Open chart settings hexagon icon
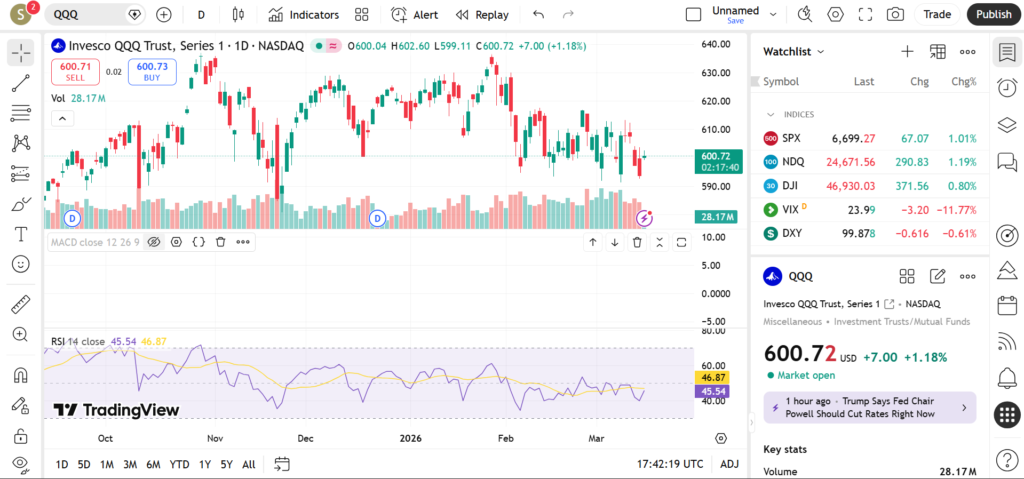This screenshot has width=1024, height=479. [836, 15]
